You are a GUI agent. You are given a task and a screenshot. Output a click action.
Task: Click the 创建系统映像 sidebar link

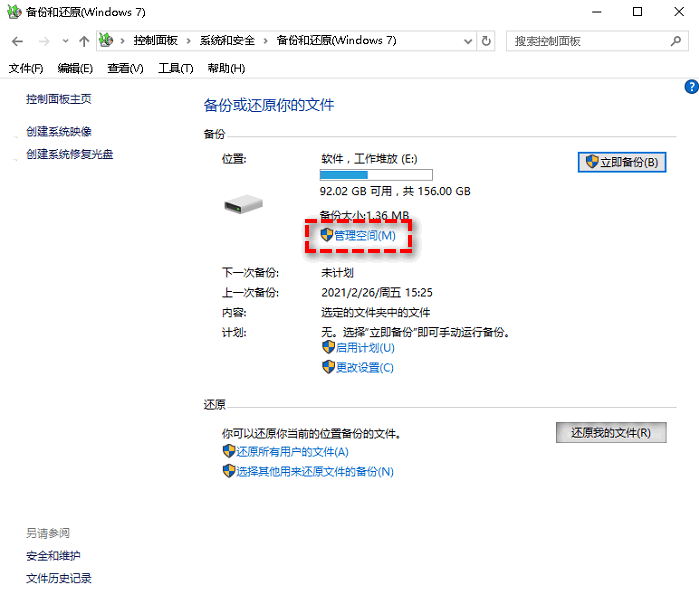[59, 132]
